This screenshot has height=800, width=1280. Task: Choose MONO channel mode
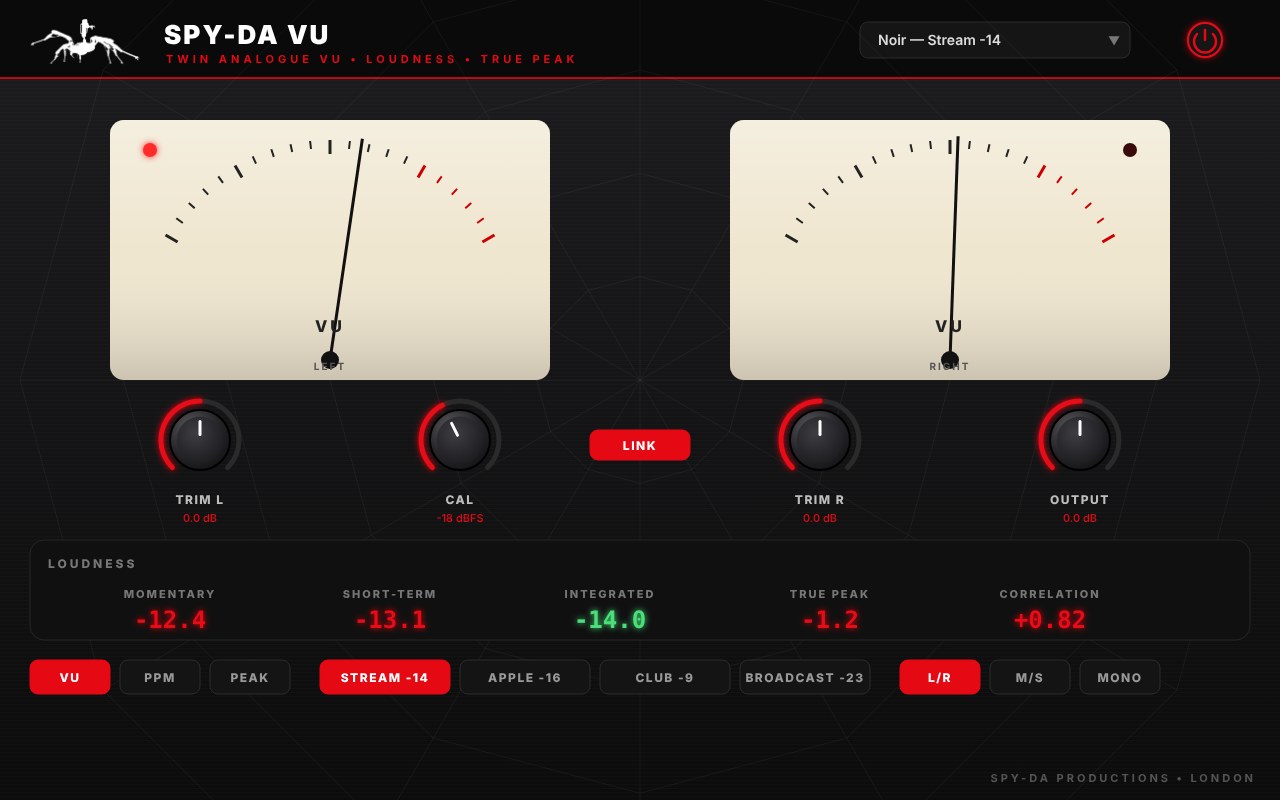pos(1120,677)
